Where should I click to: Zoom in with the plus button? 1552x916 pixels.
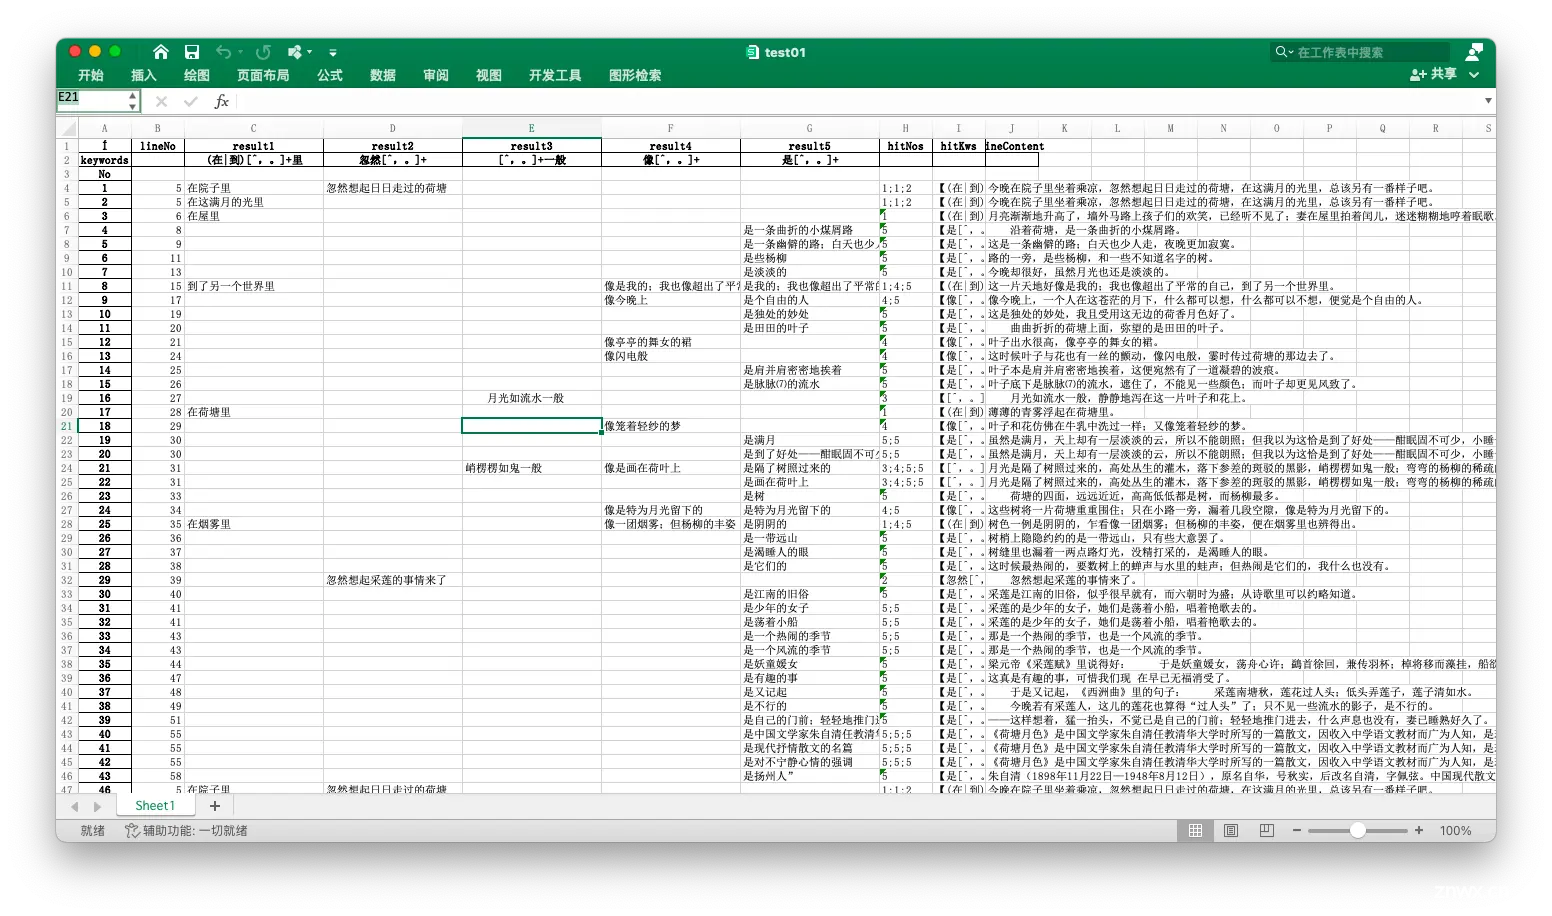point(1418,831)
